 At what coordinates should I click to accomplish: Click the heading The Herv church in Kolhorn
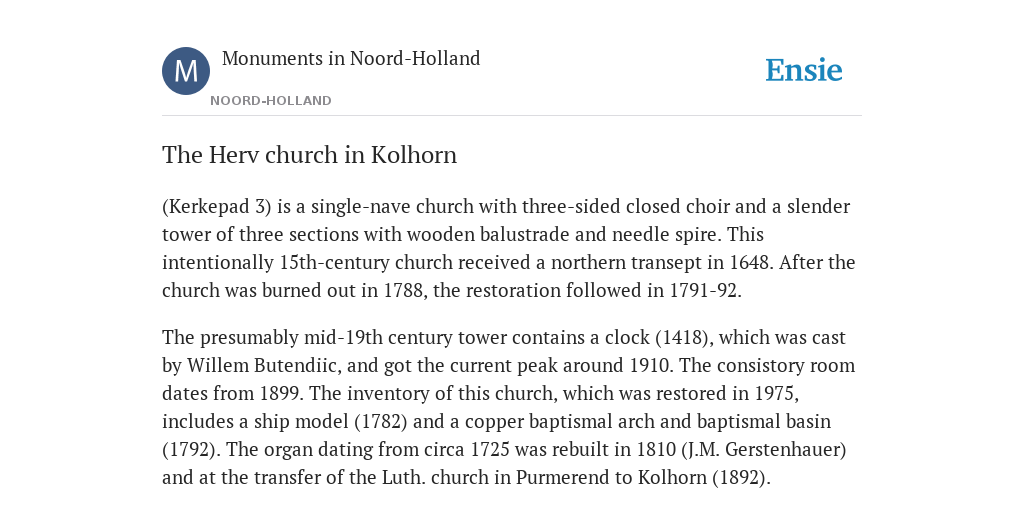coord(310,155)
